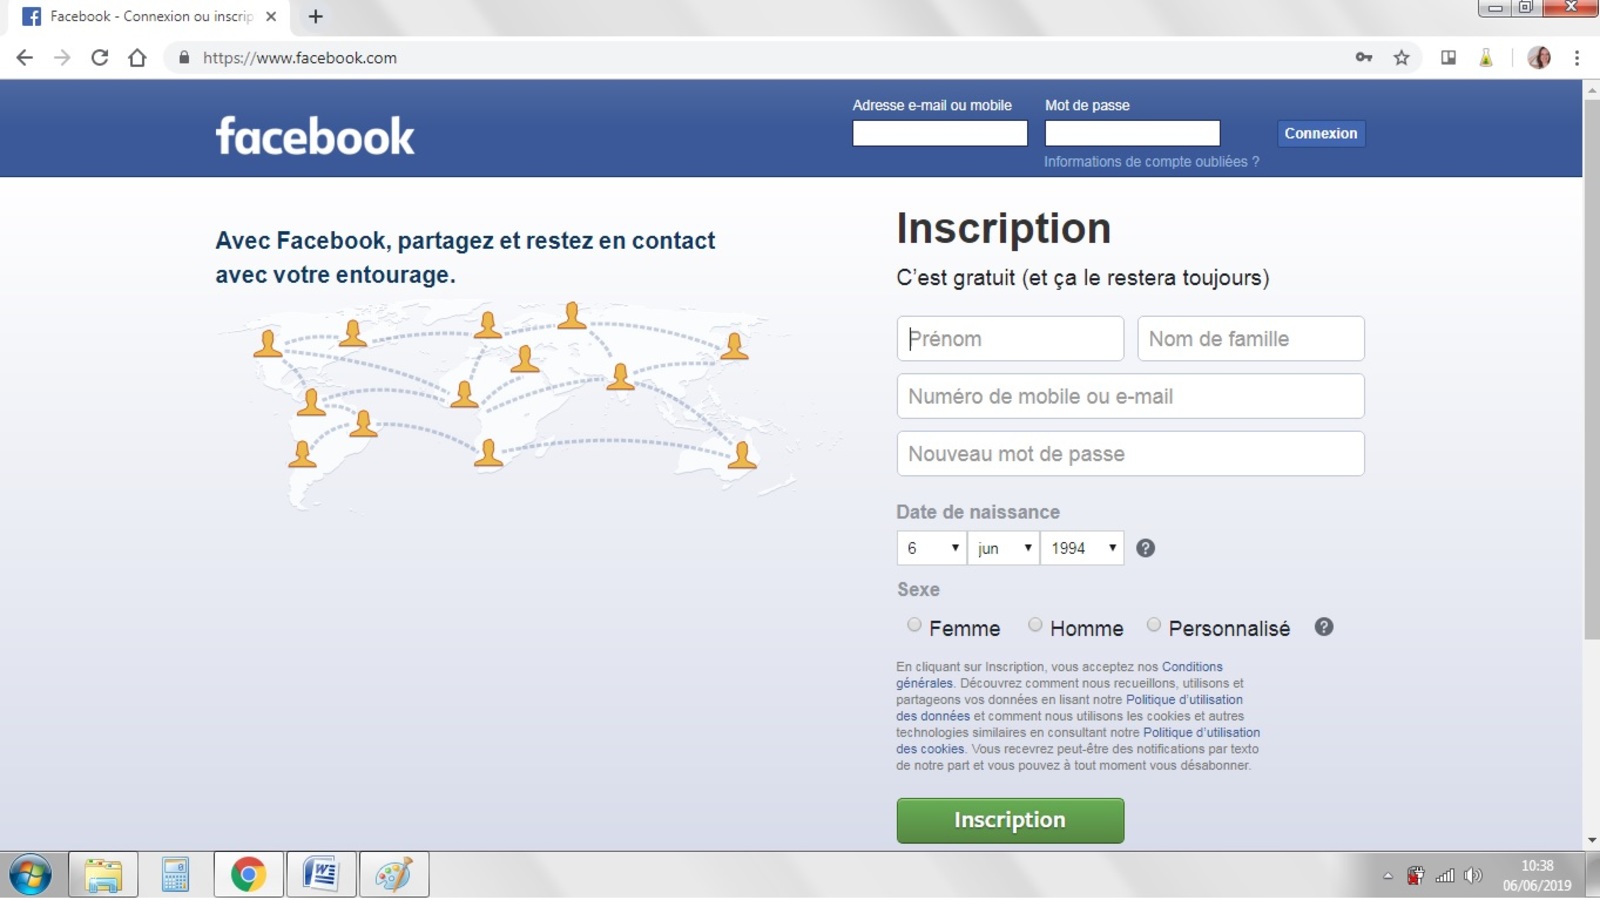Open the birth day dropdown
Image resolution: width=1600 pixels, height=900 pixels.
tap(931, 548)
